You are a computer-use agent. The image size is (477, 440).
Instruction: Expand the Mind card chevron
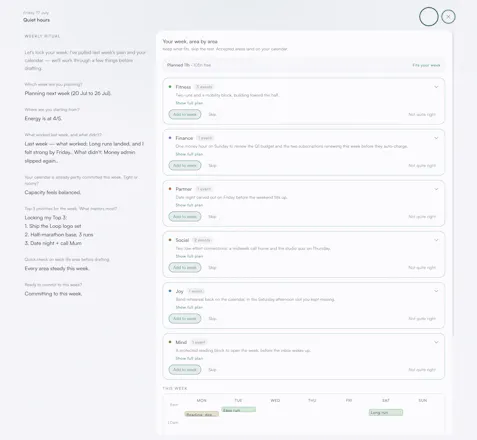436,342
